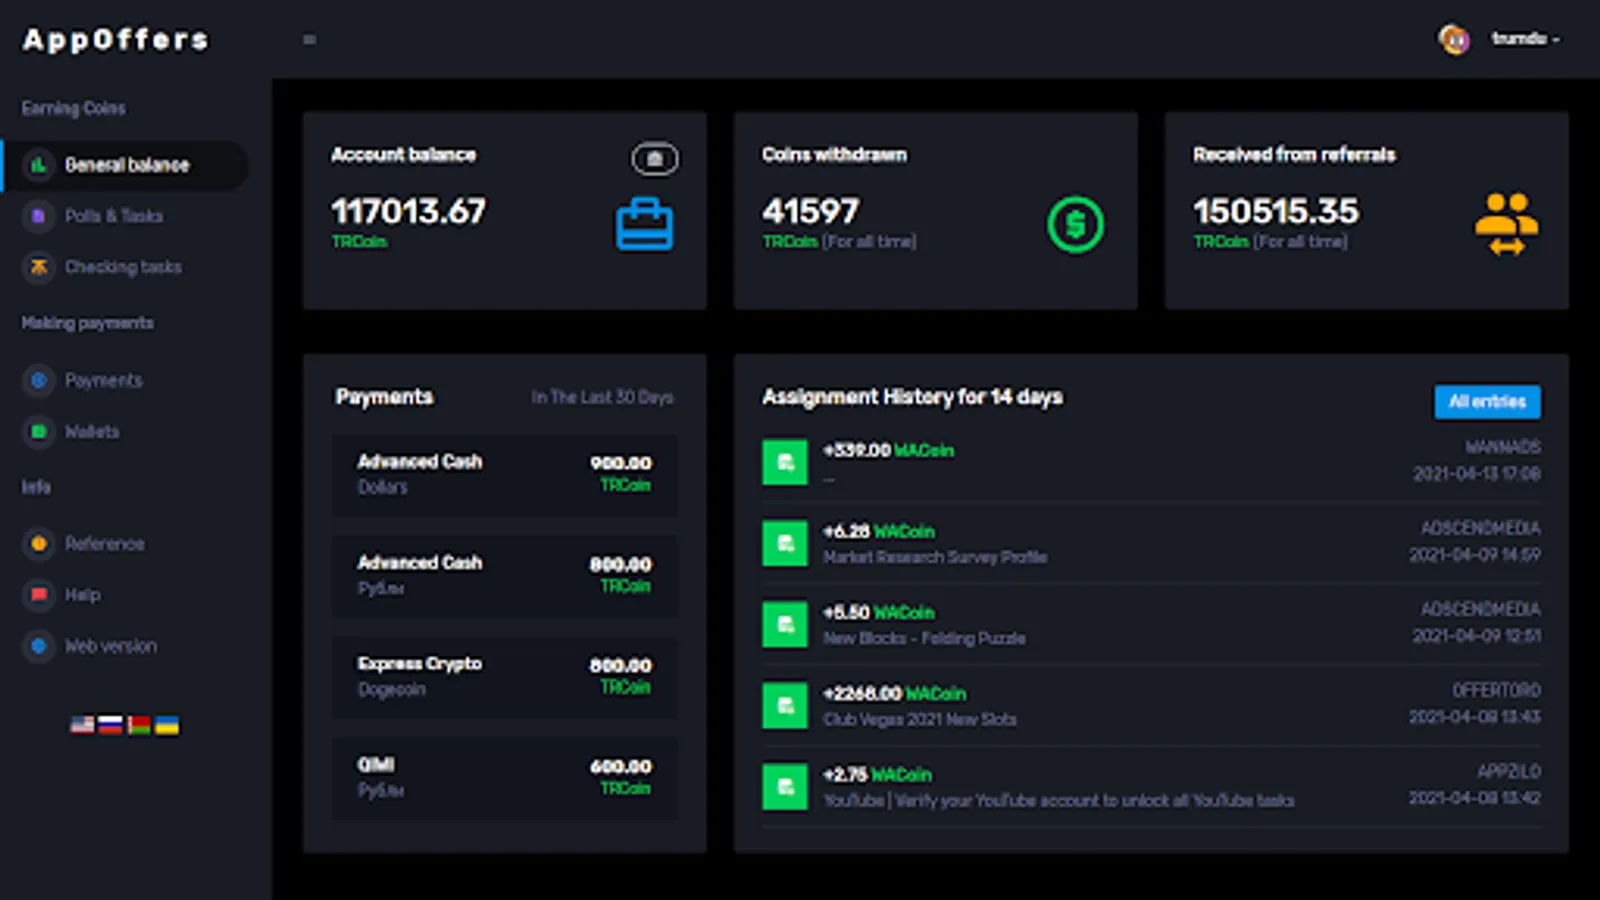This screenshot has height=900, width=1600.
Task: Click the New Blocks - Folding Puzzle entry
Action: [924, 638]
